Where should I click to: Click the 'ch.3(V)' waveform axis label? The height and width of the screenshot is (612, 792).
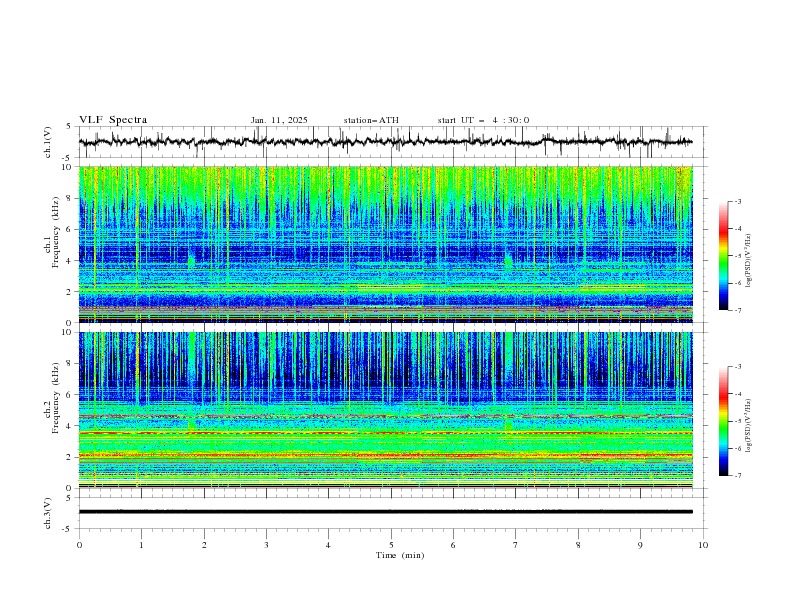pos(48,513)
